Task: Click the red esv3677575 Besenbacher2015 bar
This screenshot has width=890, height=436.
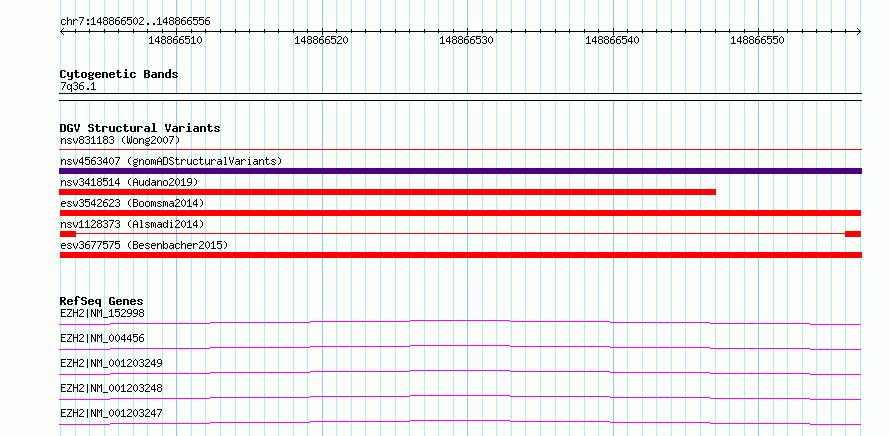Action: pos(460,255)
